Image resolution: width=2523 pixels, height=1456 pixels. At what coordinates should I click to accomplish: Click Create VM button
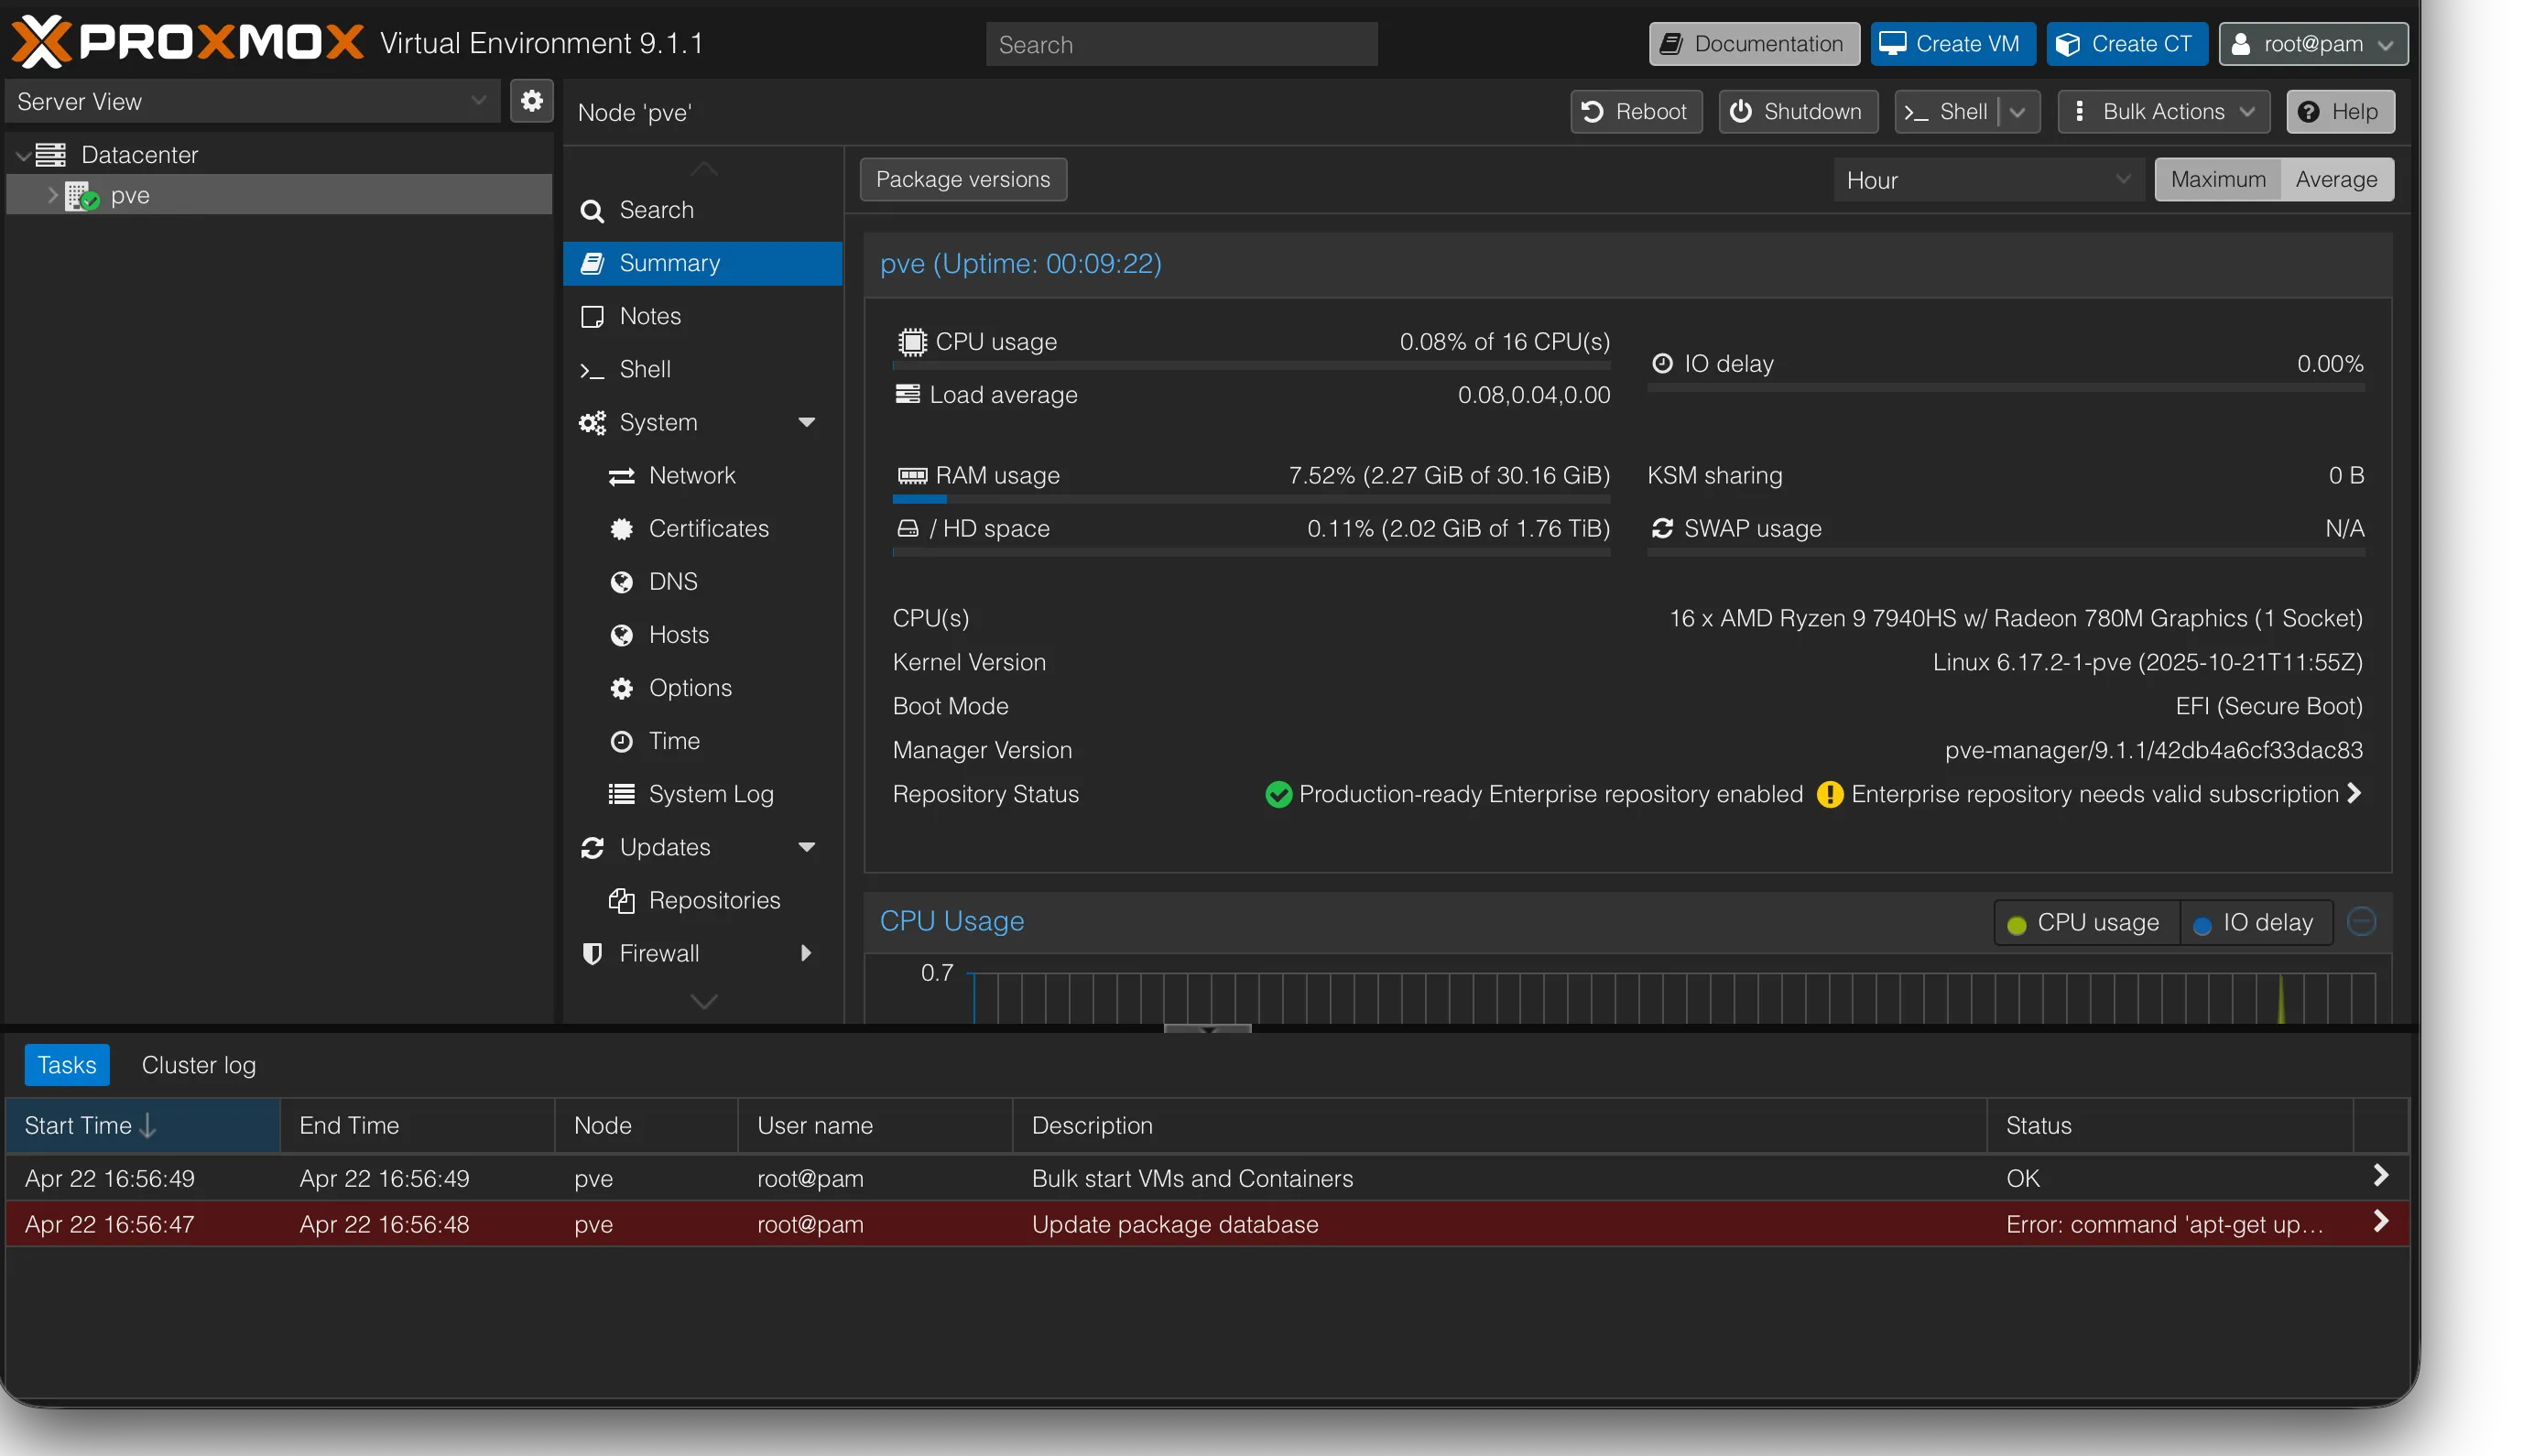pyautogui.click(x=1952, y=44)
